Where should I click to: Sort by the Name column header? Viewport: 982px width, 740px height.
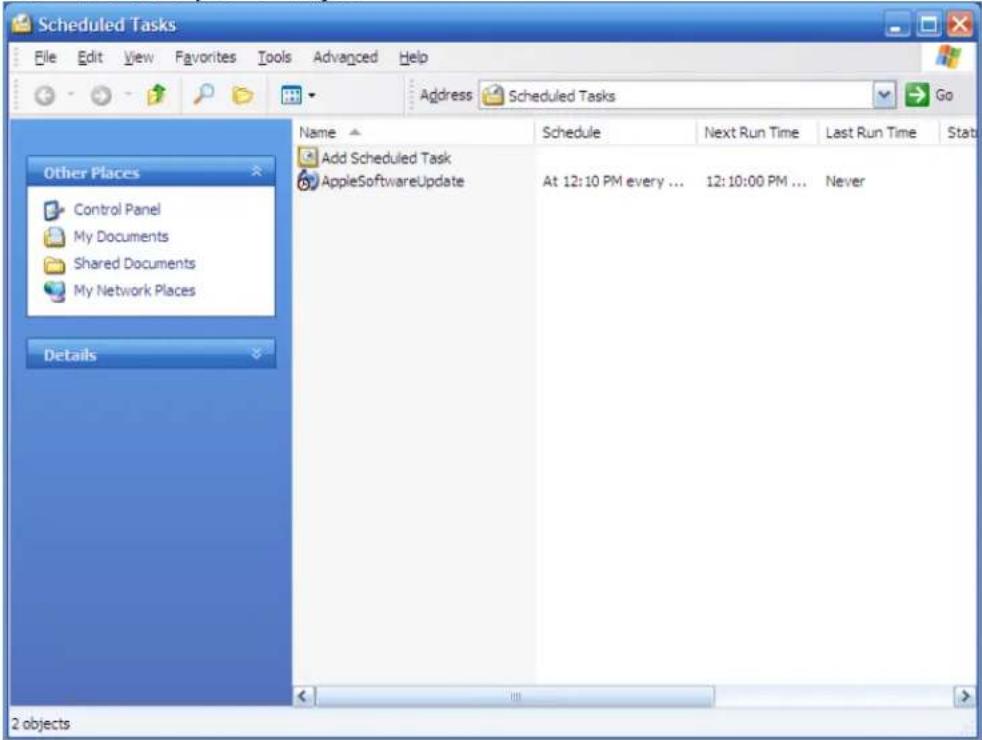pyautogui.click(x=413, y=133)
